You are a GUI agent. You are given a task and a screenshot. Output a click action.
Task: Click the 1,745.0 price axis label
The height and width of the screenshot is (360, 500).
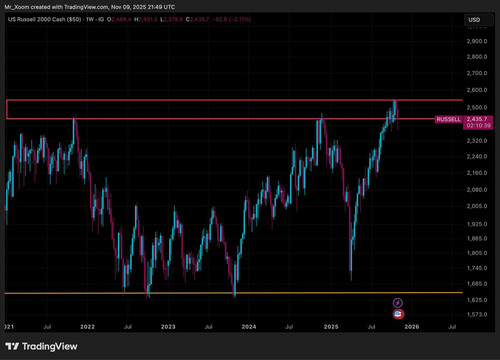(477, 268)
